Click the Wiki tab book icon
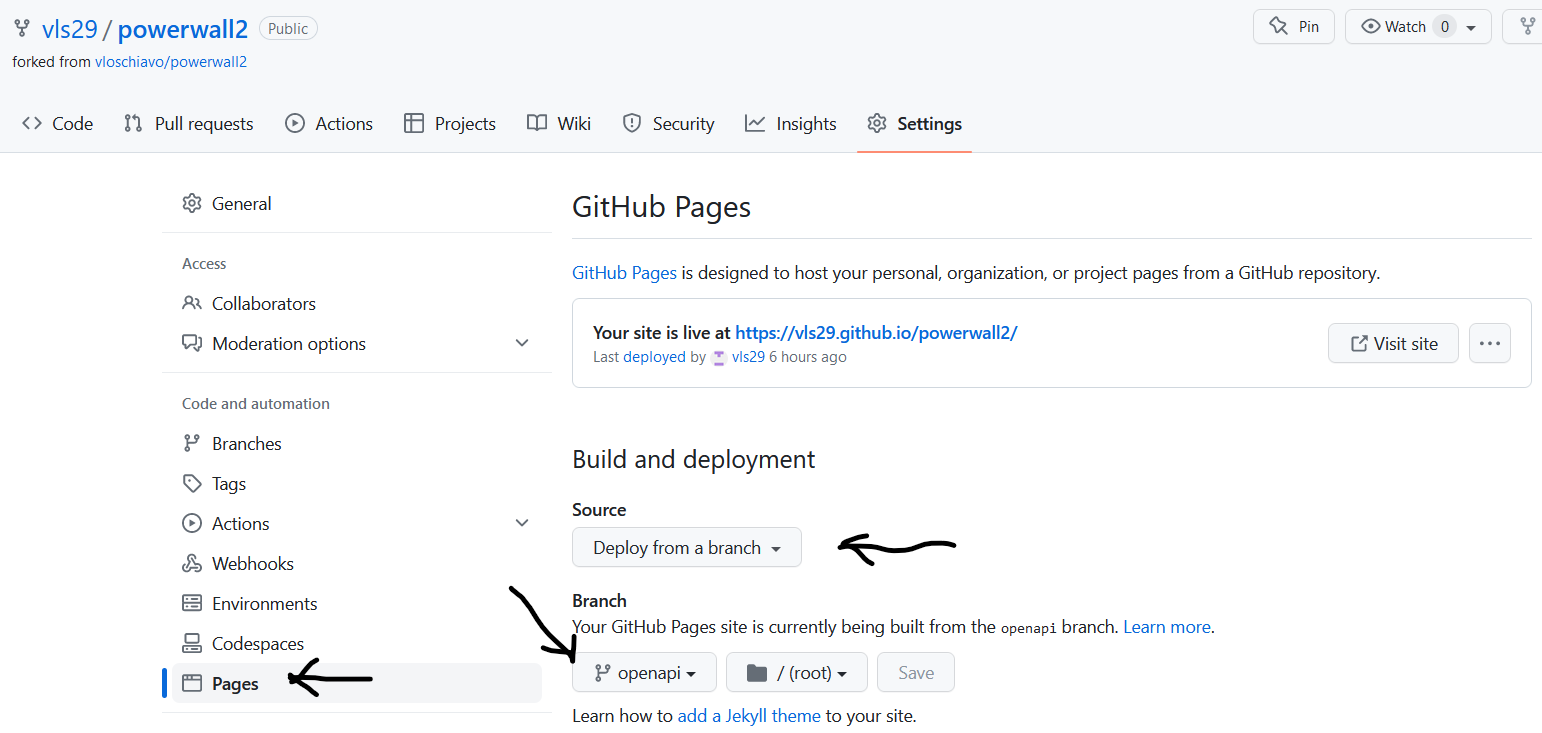The image size is (1542, 733). [x=537, y=123]
